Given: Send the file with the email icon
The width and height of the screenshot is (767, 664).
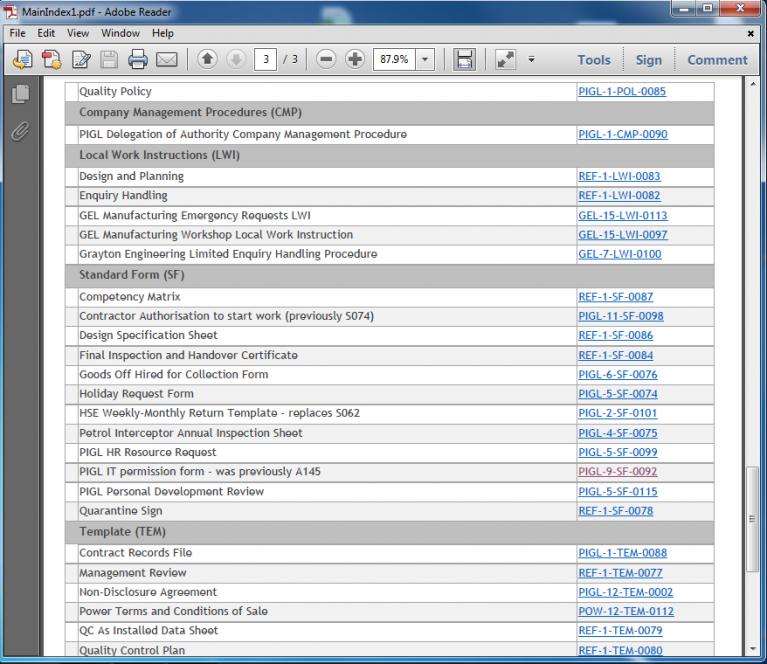Looking at the screenshot, I should (167, 60).
